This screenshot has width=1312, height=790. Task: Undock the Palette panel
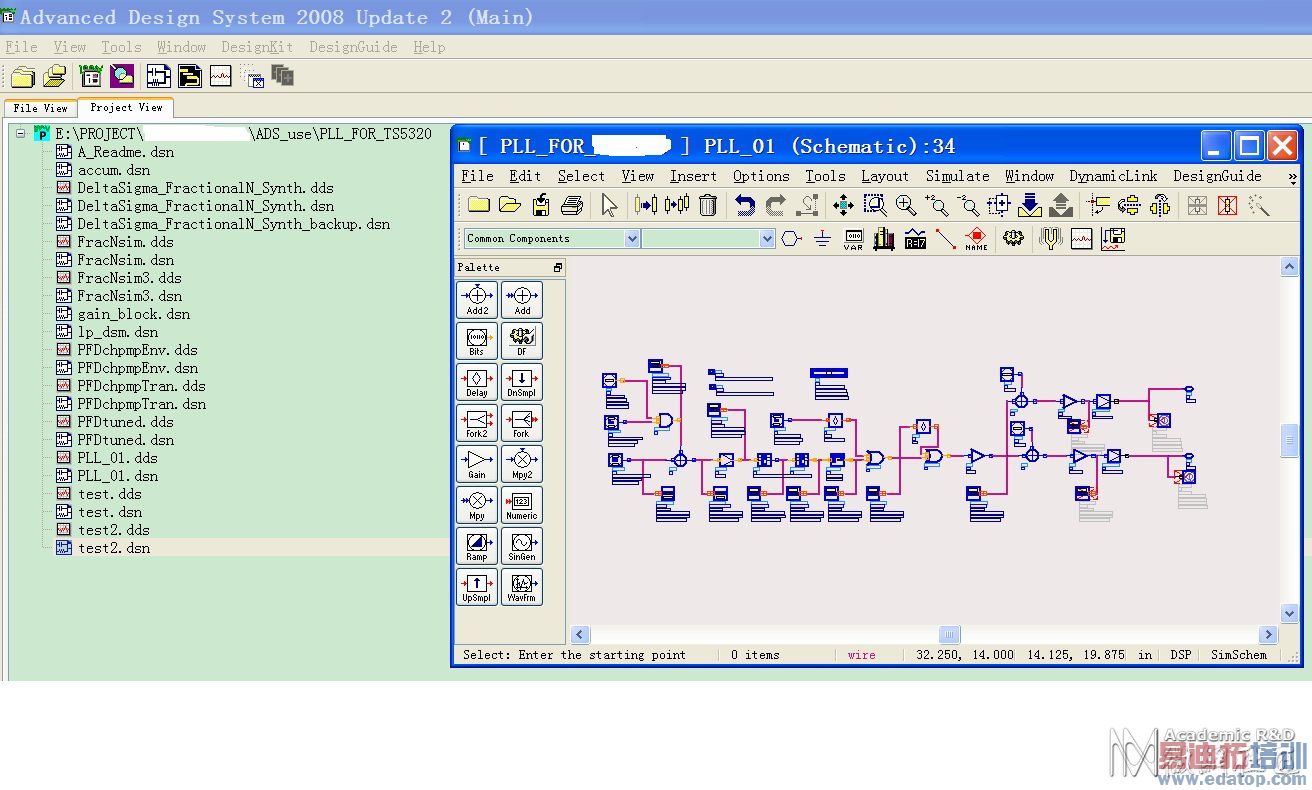point(558,268)
